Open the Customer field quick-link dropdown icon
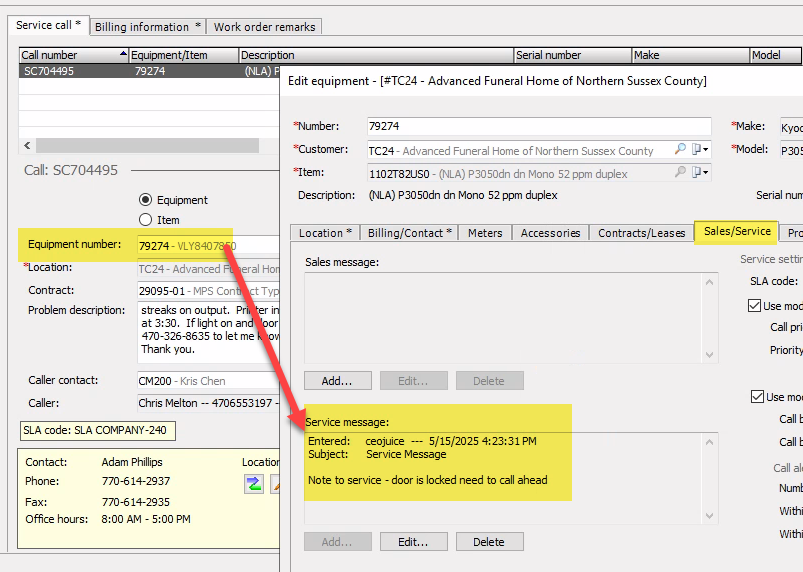Viewport: 803px width, 572px height. pyautogui.click(x=700, y=149)
